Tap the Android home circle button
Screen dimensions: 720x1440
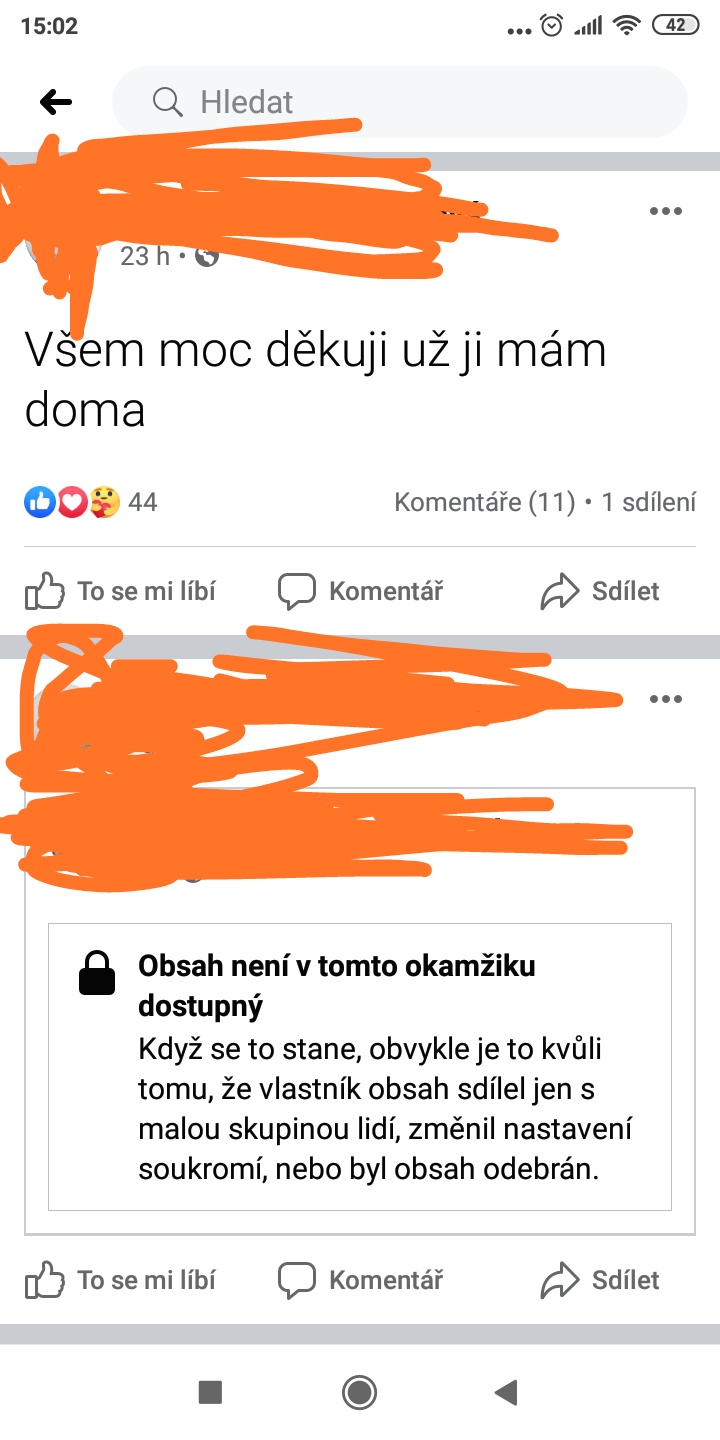pos(359,1392)
